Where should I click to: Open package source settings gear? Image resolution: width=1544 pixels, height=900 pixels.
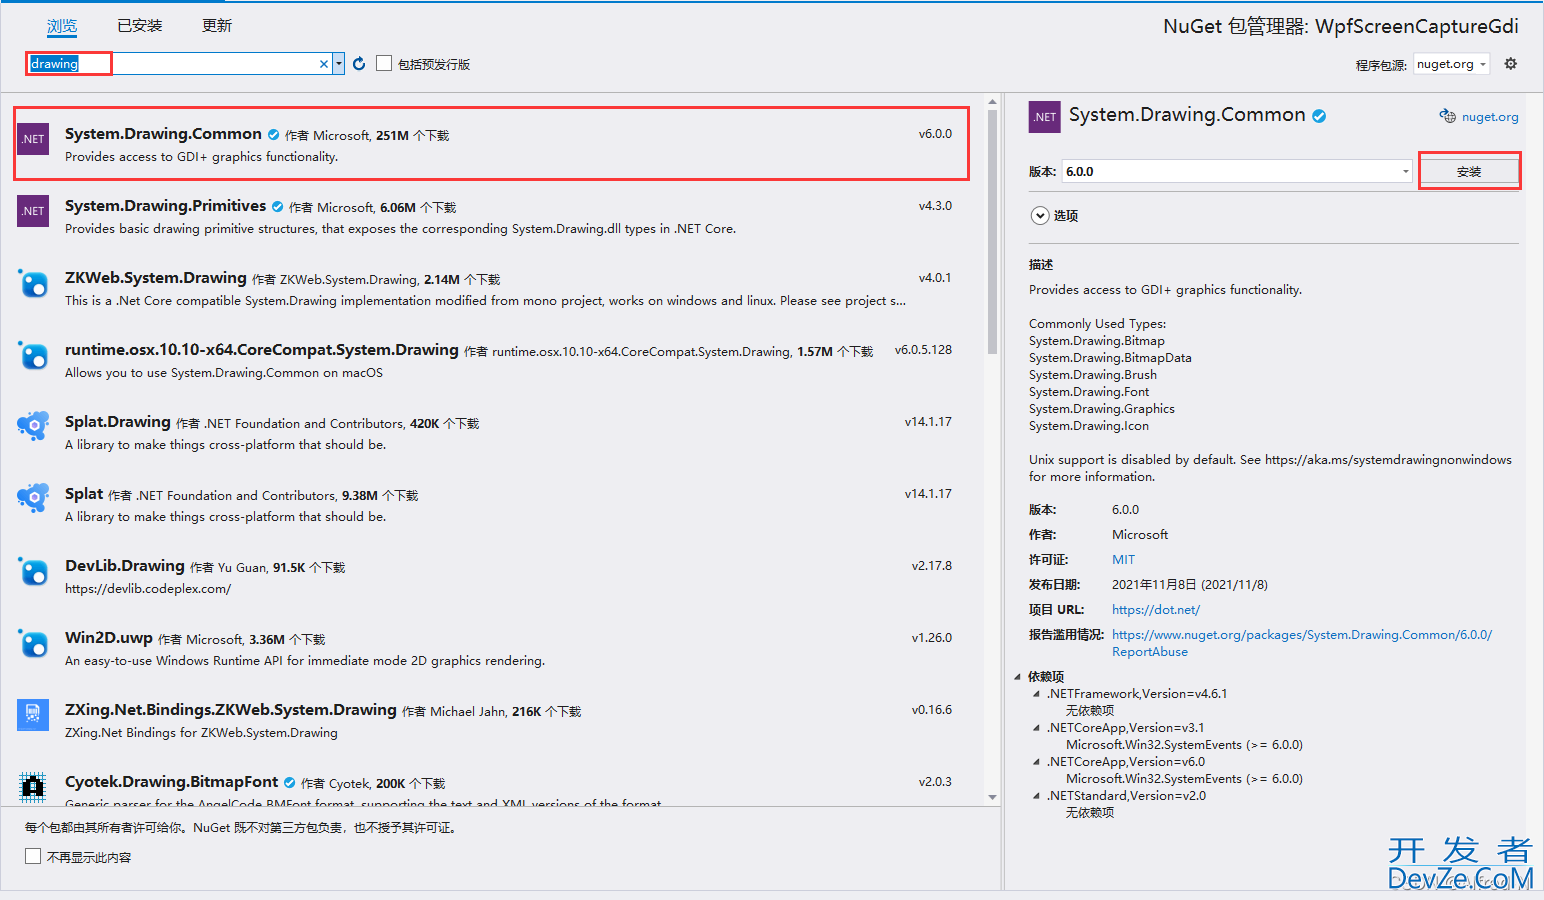coord(1510,63)
